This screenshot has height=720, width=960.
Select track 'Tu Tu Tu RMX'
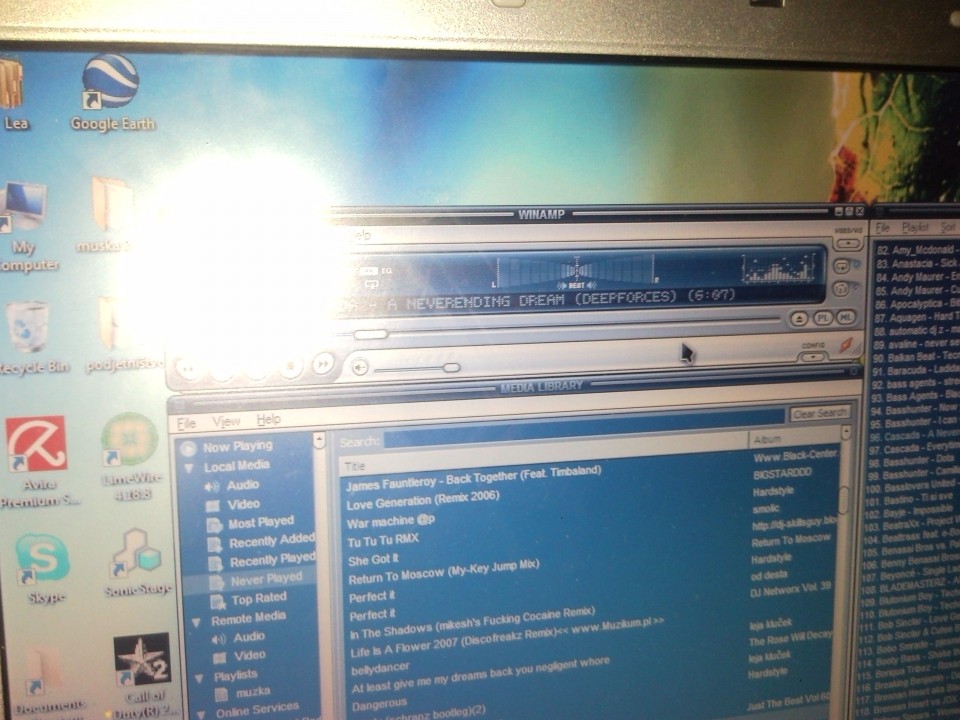[383, 541]
